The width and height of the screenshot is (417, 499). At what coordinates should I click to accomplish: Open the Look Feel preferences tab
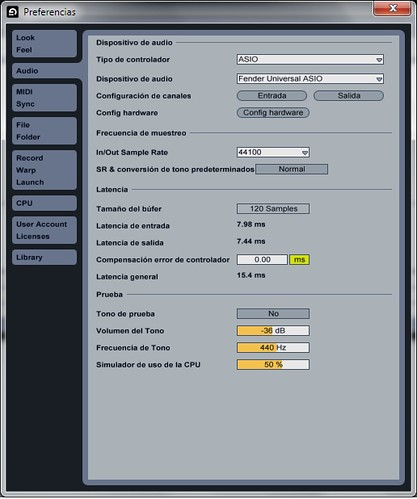44,44
